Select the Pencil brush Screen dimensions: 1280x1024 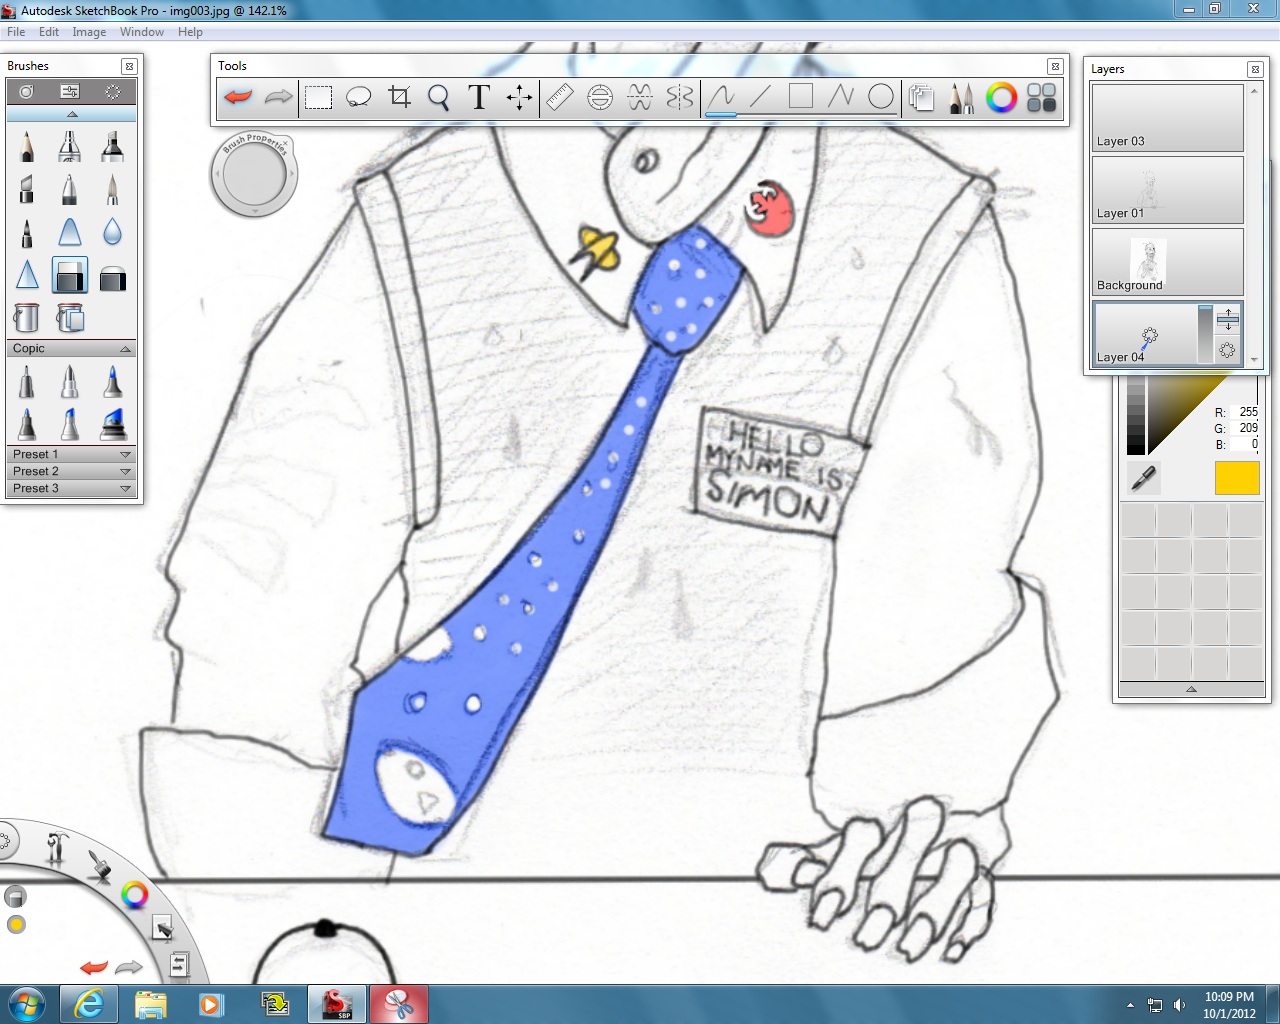27,146
